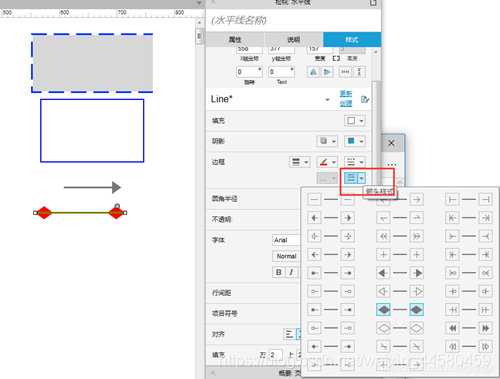The height and width of the screenshot is (379, 500).
Task: Open the 填充 fill color dropdown
Action: 355,121
